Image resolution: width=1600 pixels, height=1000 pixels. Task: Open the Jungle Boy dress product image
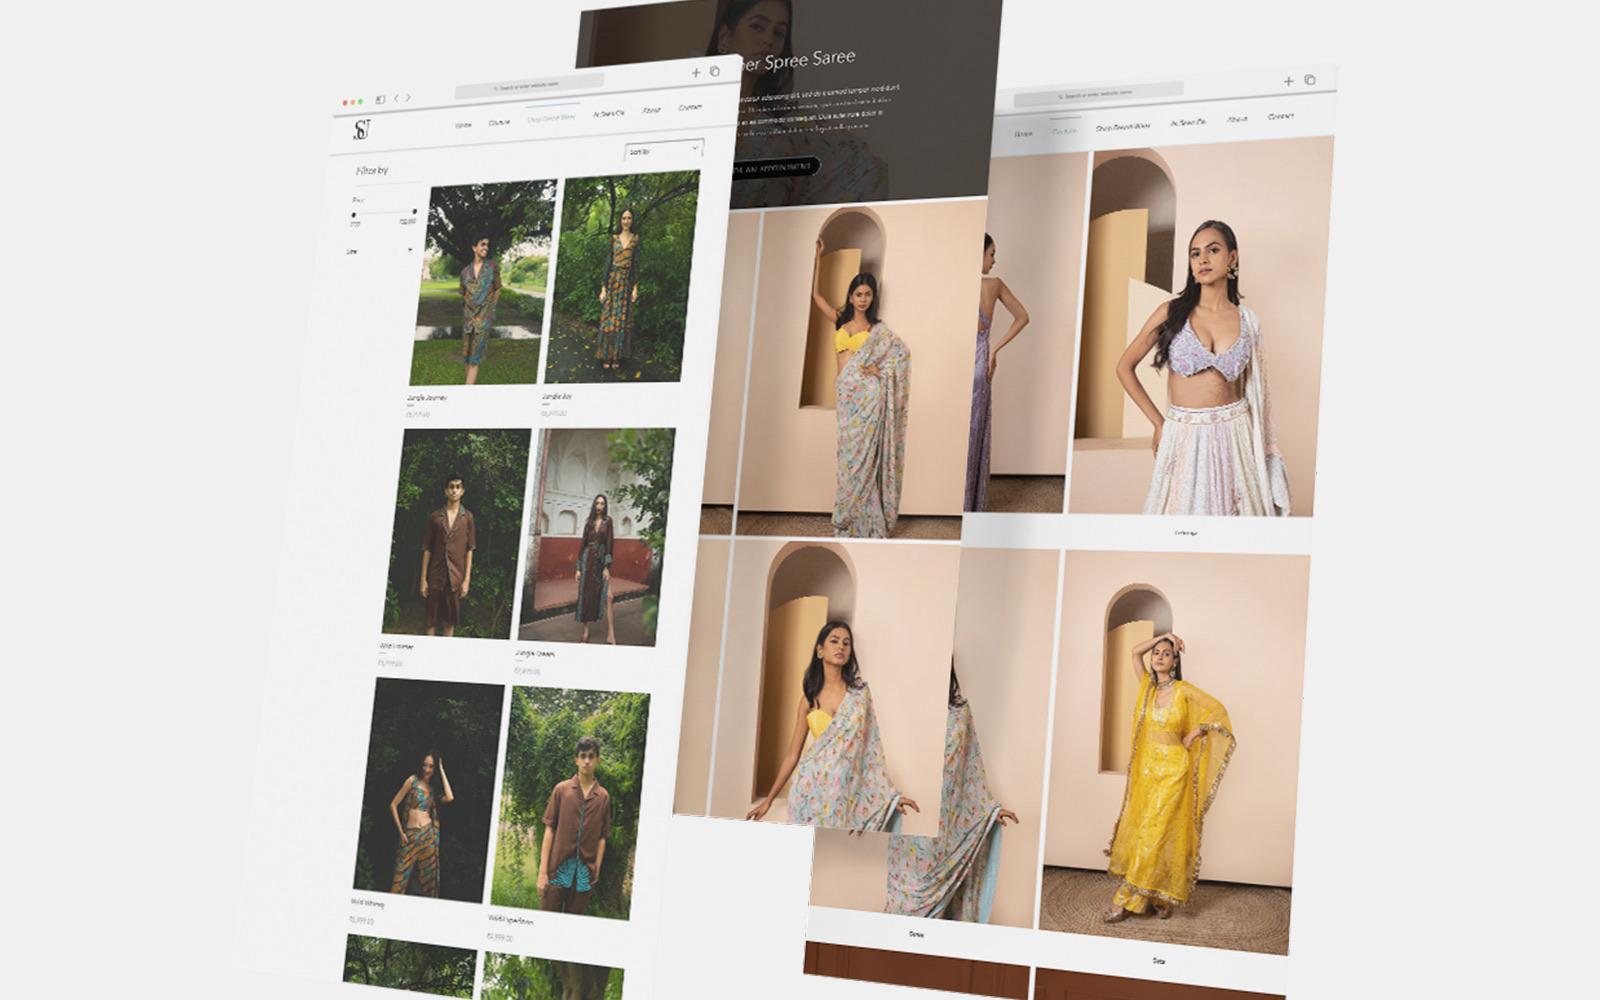(x=622, y=276)
